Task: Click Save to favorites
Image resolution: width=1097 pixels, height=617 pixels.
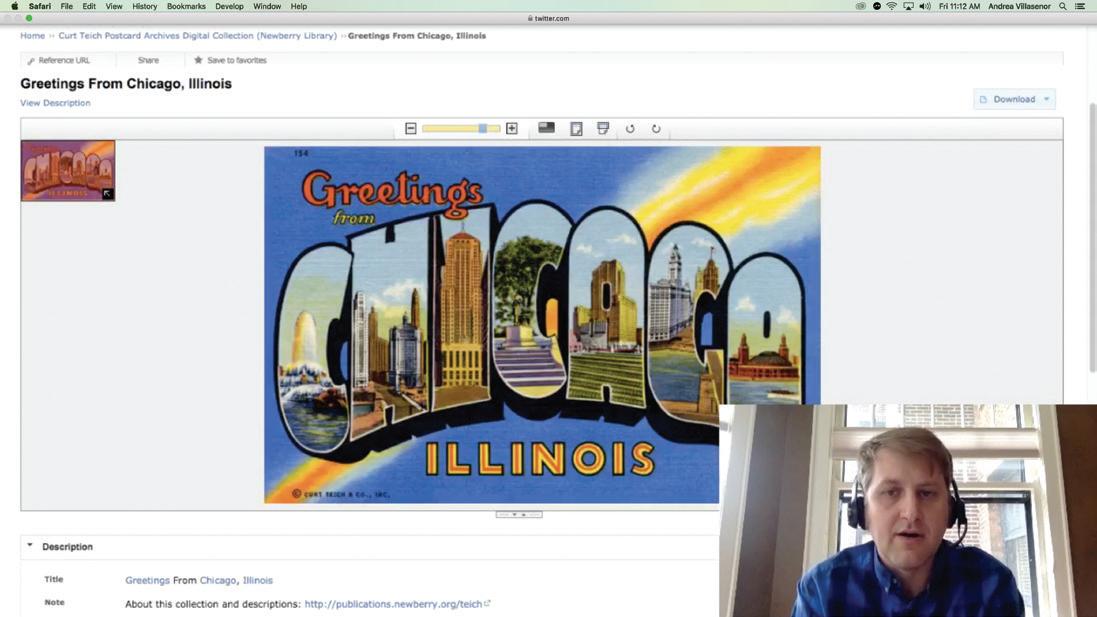Action: 230,60
